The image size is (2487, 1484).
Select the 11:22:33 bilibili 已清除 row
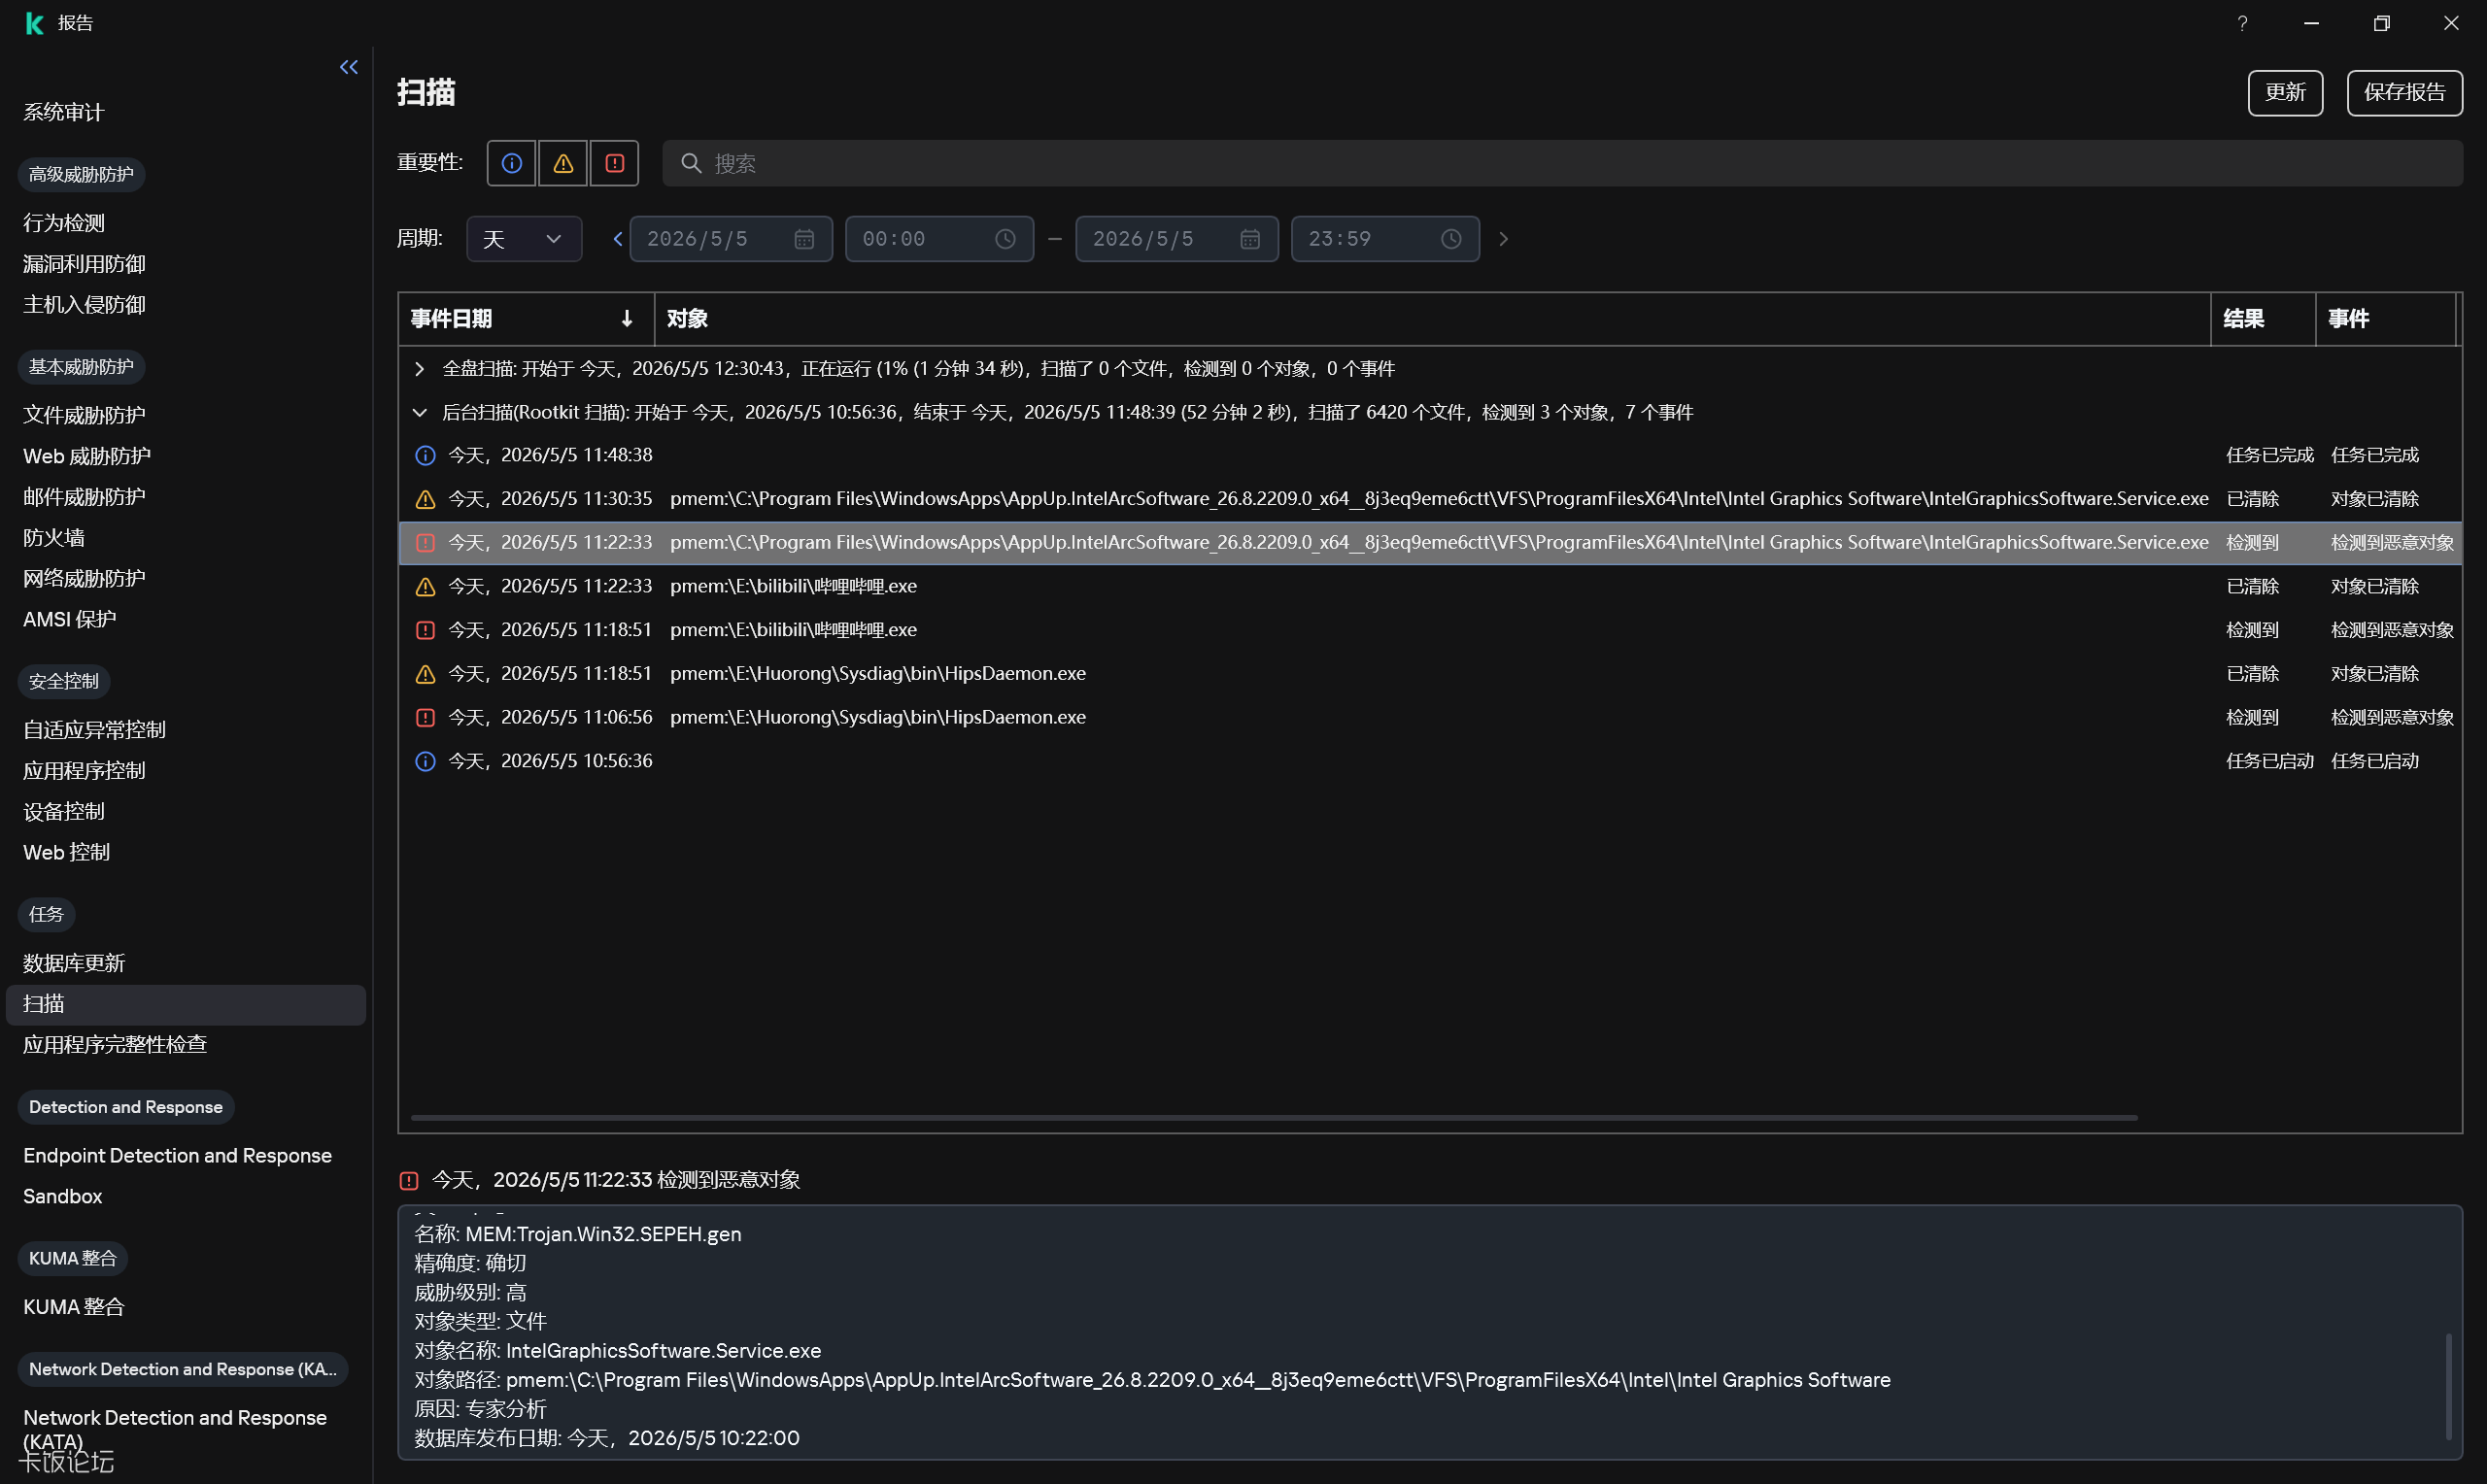click(x=1430, y=586)
